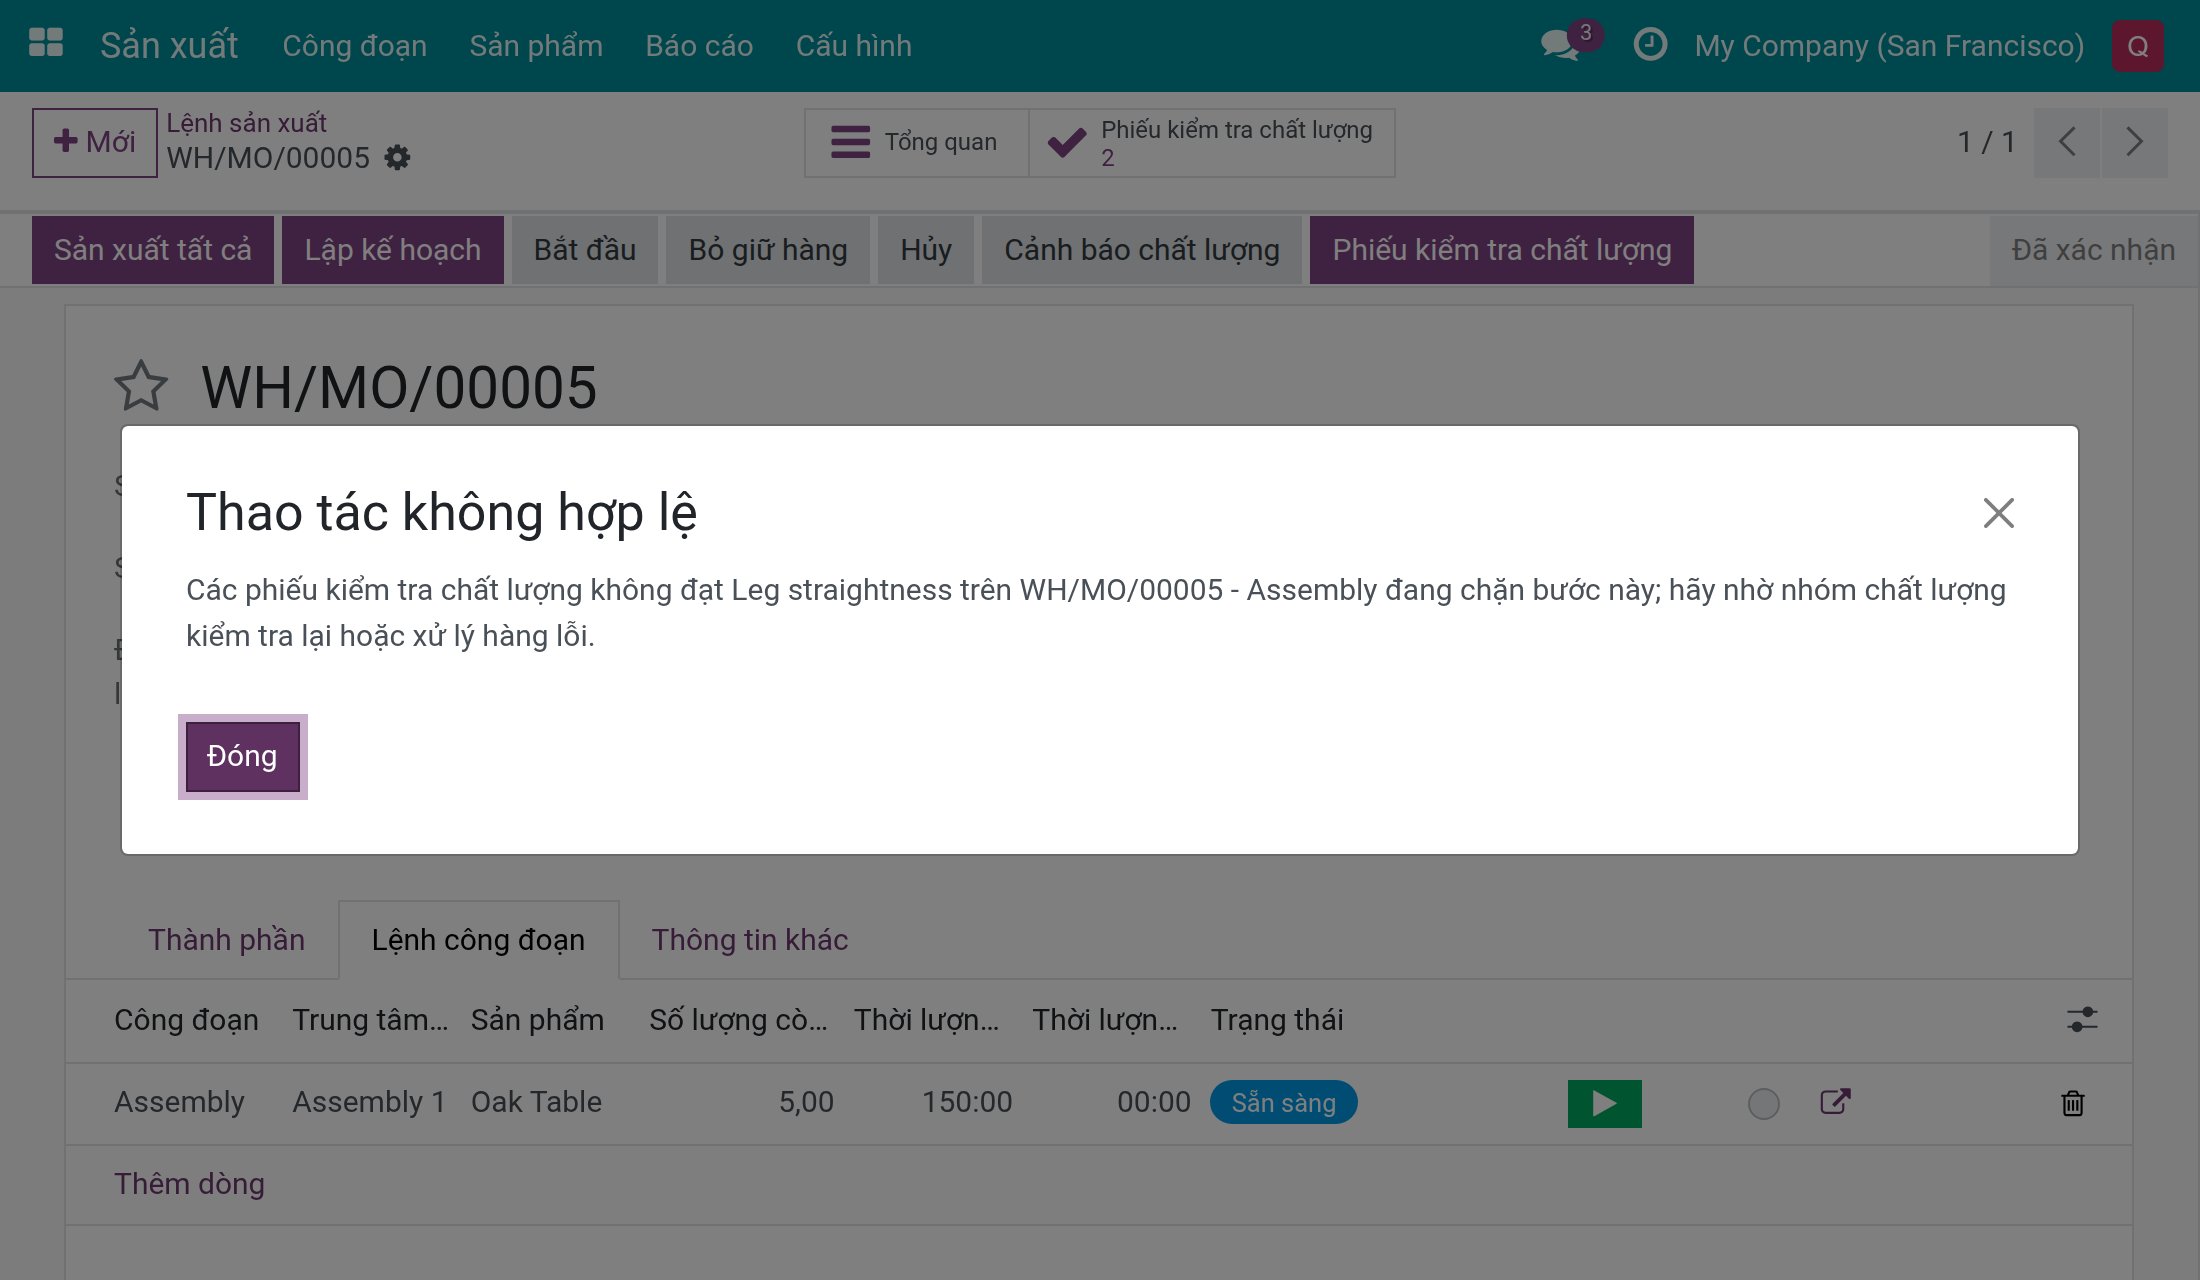
Task: Go to next record arrow
Action: 2134,142
